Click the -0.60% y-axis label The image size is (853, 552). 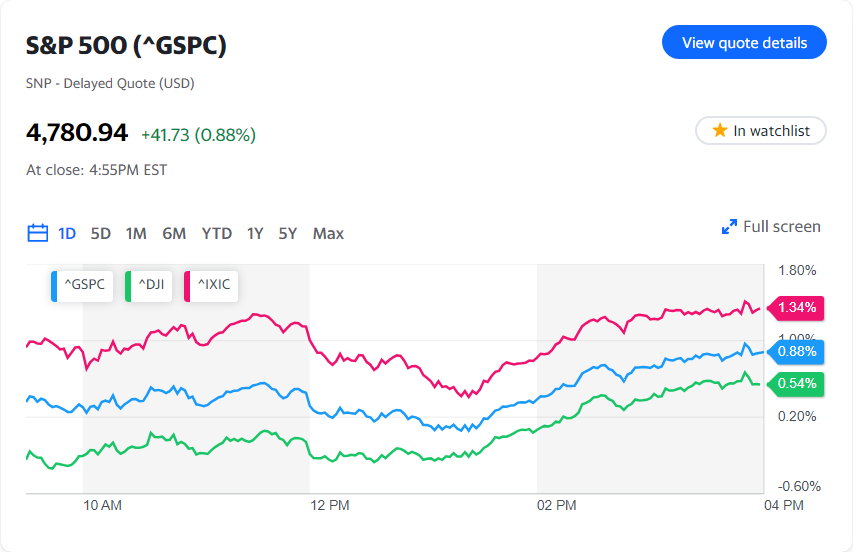point(799,486)
